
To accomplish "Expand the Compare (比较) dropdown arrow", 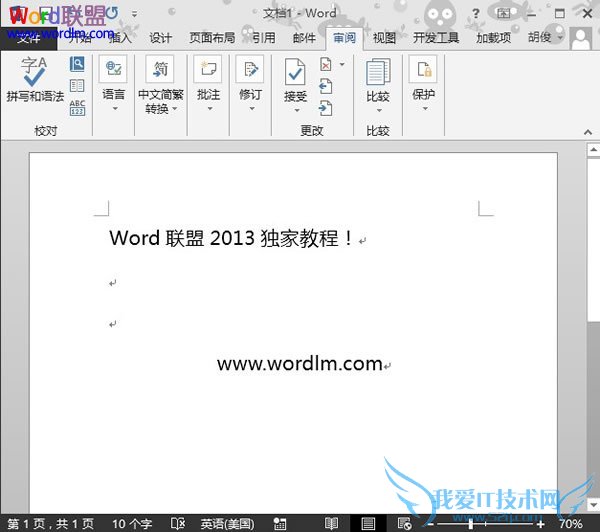I will point(379,111).
